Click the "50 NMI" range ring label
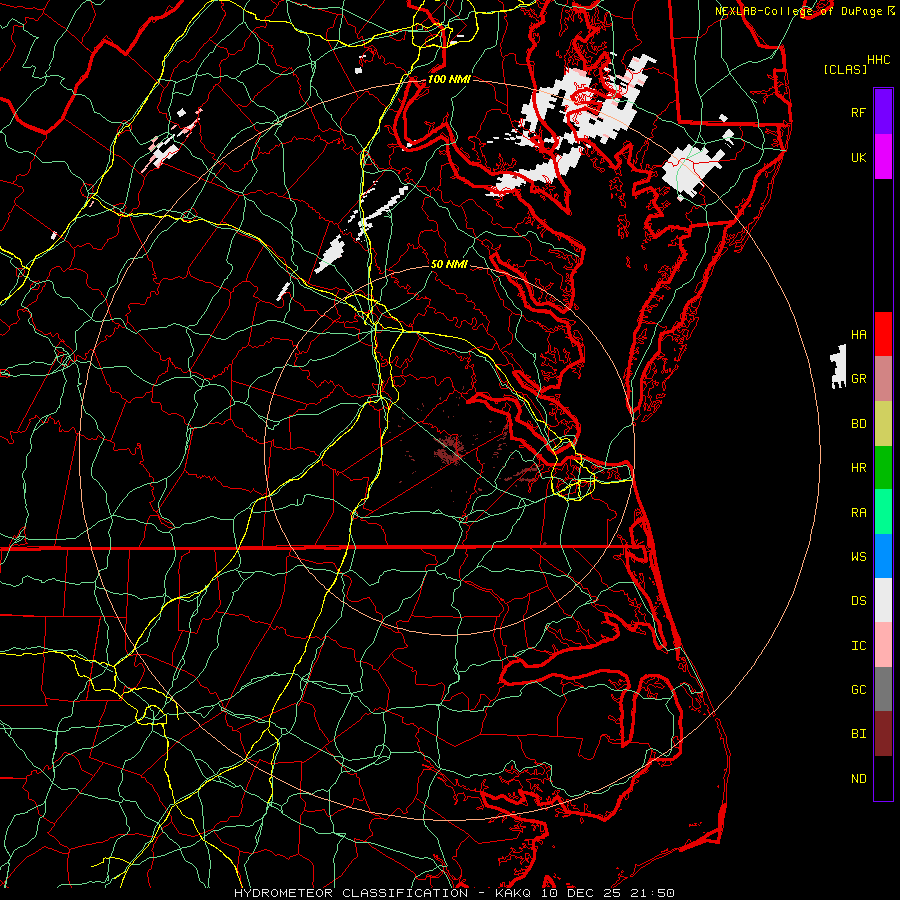900x900 pixels. point(449,264)
